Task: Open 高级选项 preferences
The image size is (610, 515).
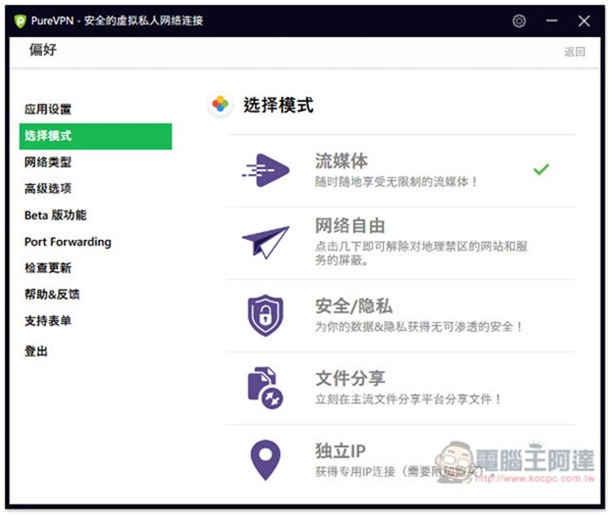Action: (x=48, y=188)
